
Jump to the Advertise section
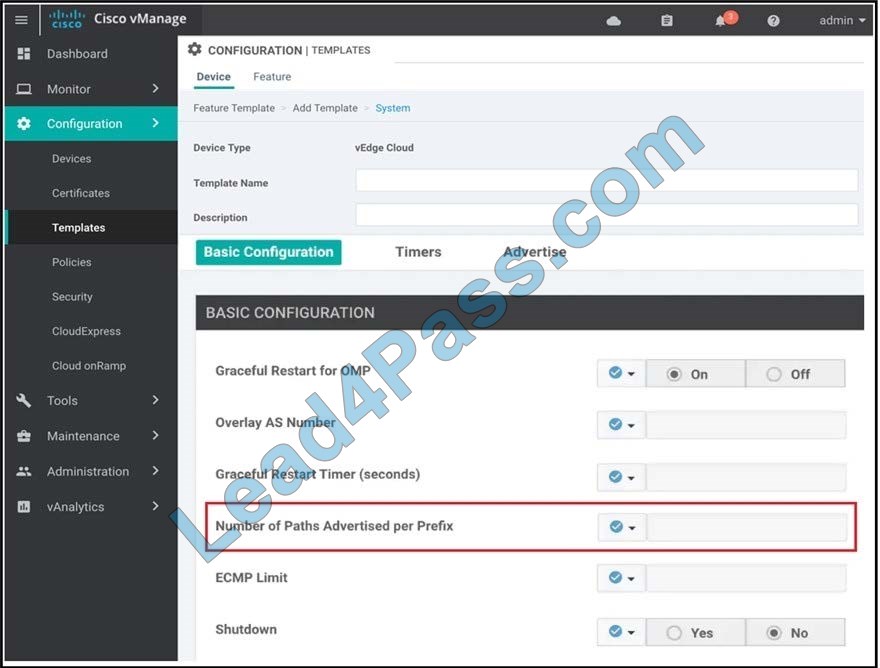coord(535,252)
